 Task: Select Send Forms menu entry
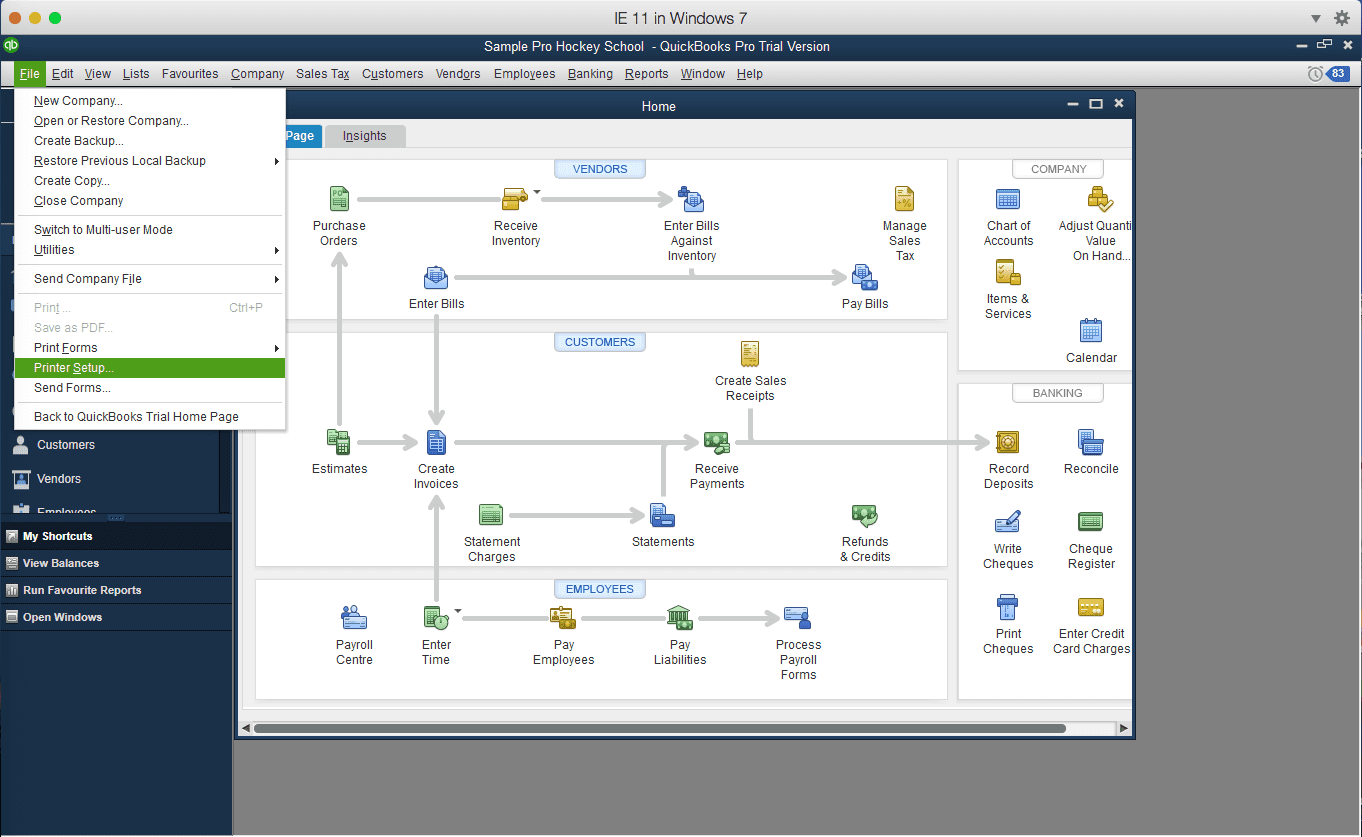pyautogui.click(x=150, y=388)
